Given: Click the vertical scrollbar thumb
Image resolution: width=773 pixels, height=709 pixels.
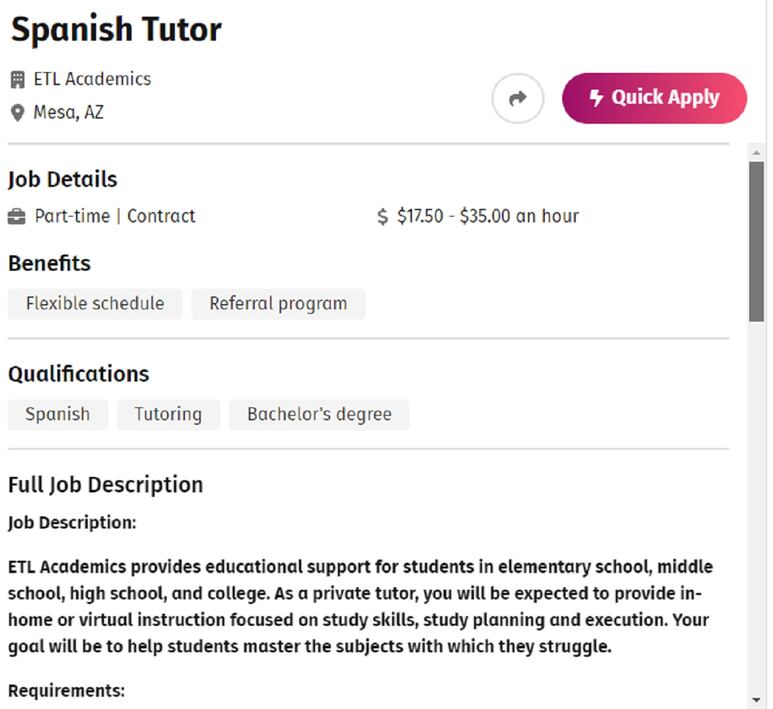Looking at the screenshot, I should point(756,242).
